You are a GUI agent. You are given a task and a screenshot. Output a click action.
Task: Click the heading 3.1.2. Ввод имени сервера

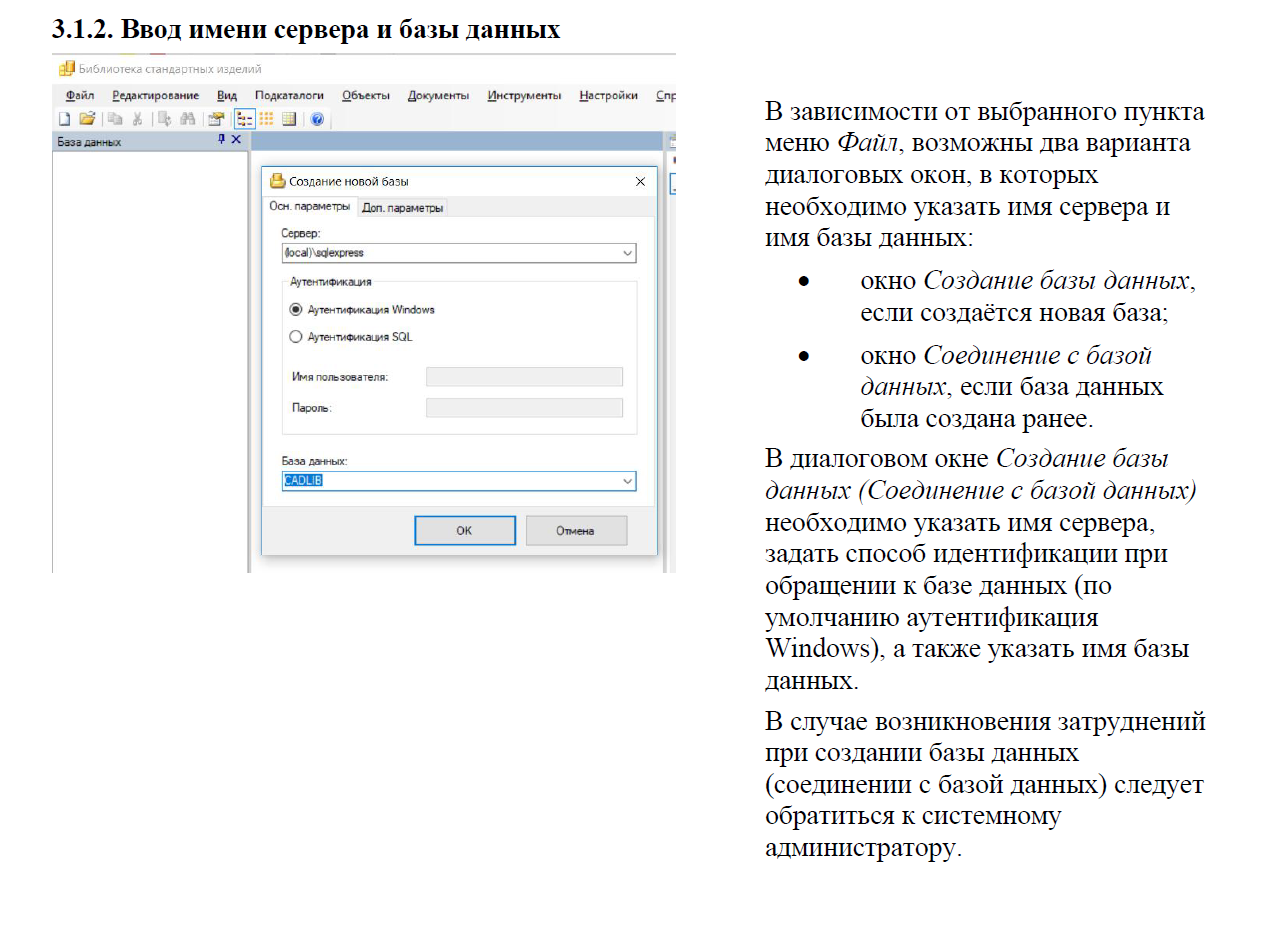point(306,29)
